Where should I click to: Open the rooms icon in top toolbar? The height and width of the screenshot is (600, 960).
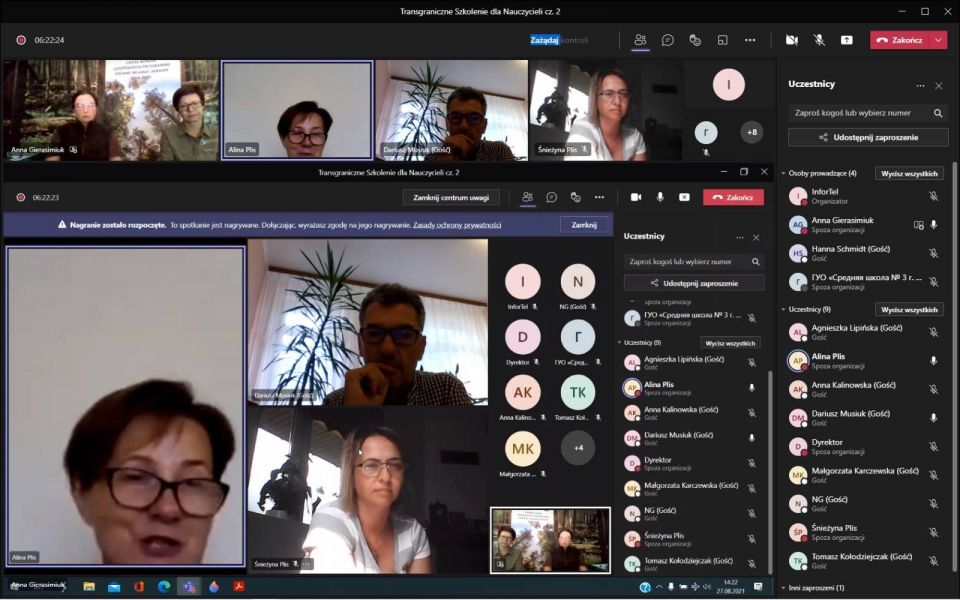pyautogui.click(x=722, y=40)
